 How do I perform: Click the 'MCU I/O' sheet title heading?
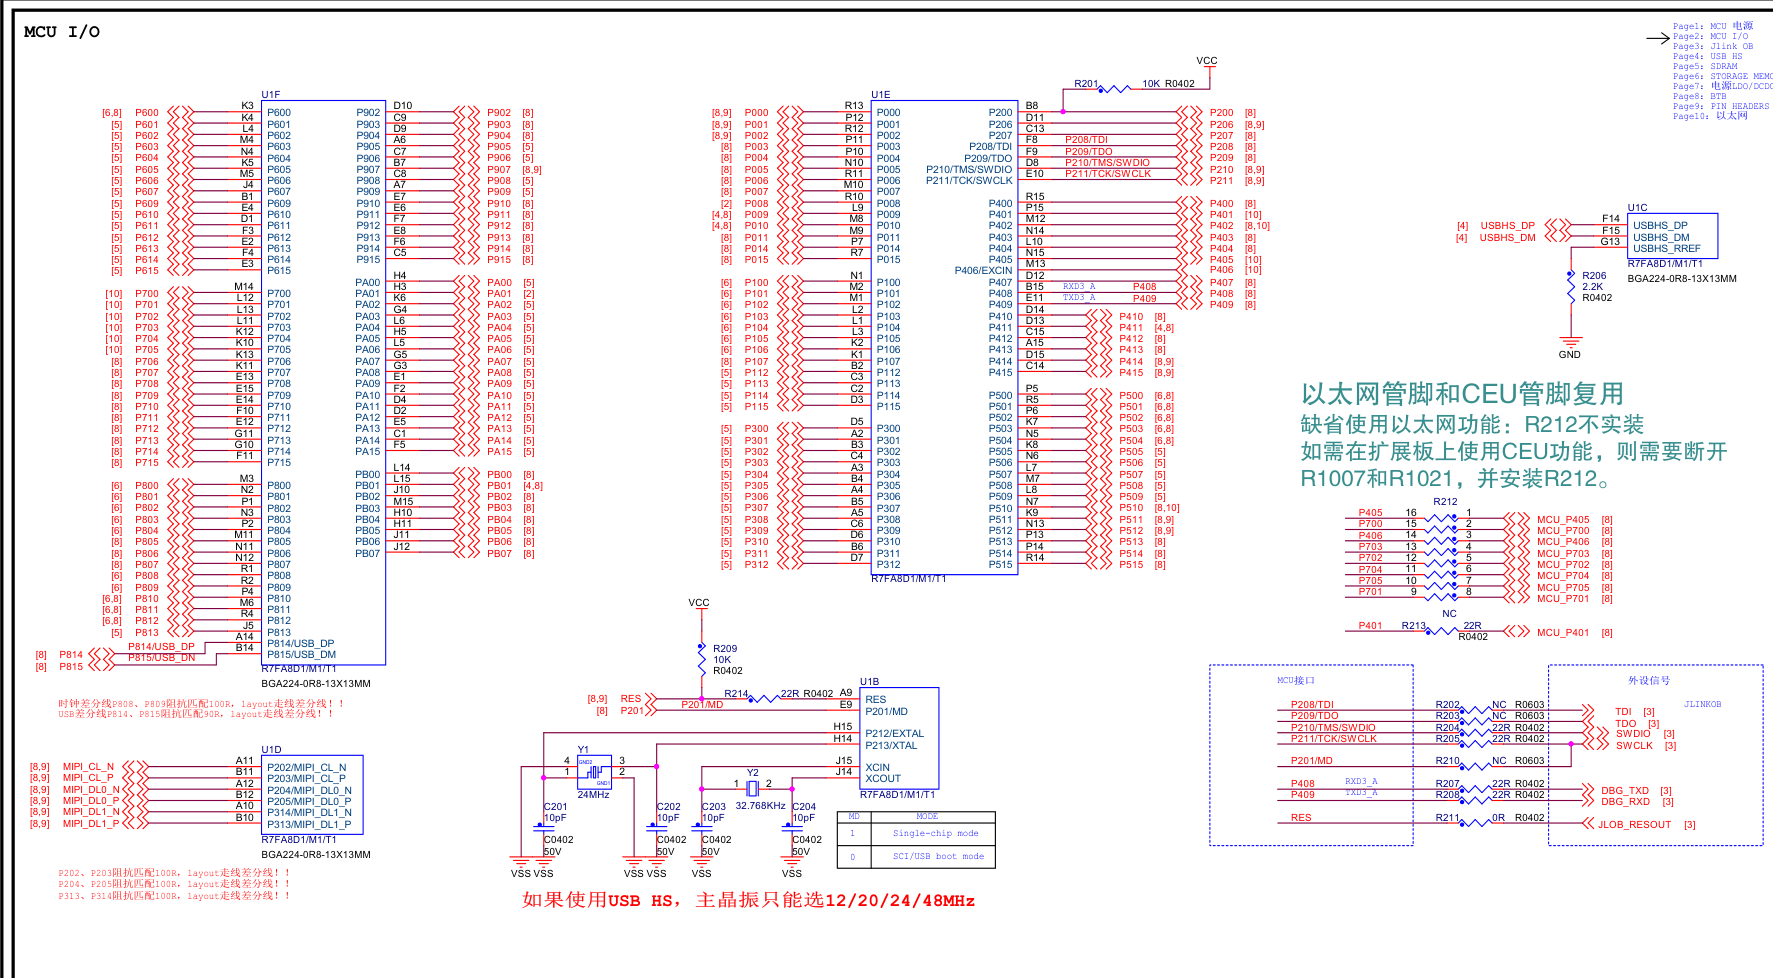coord(62,32)
